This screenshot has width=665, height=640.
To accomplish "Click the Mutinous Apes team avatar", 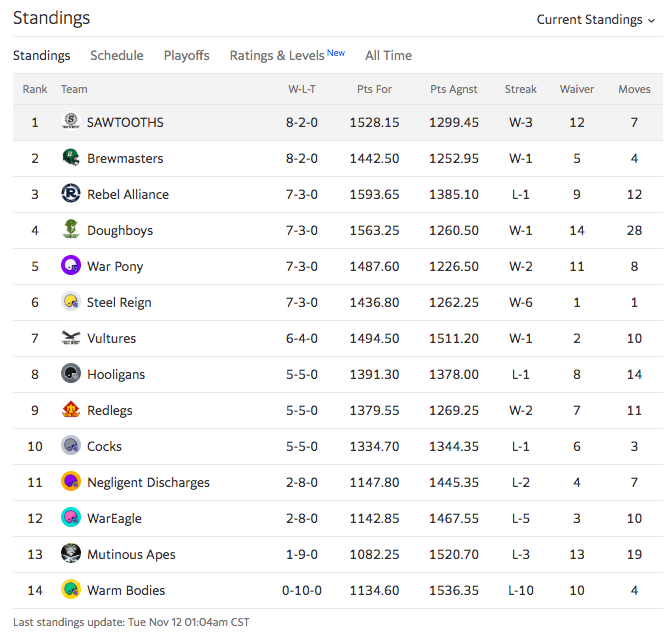I will pyautogui.click(x=71, y=554).
